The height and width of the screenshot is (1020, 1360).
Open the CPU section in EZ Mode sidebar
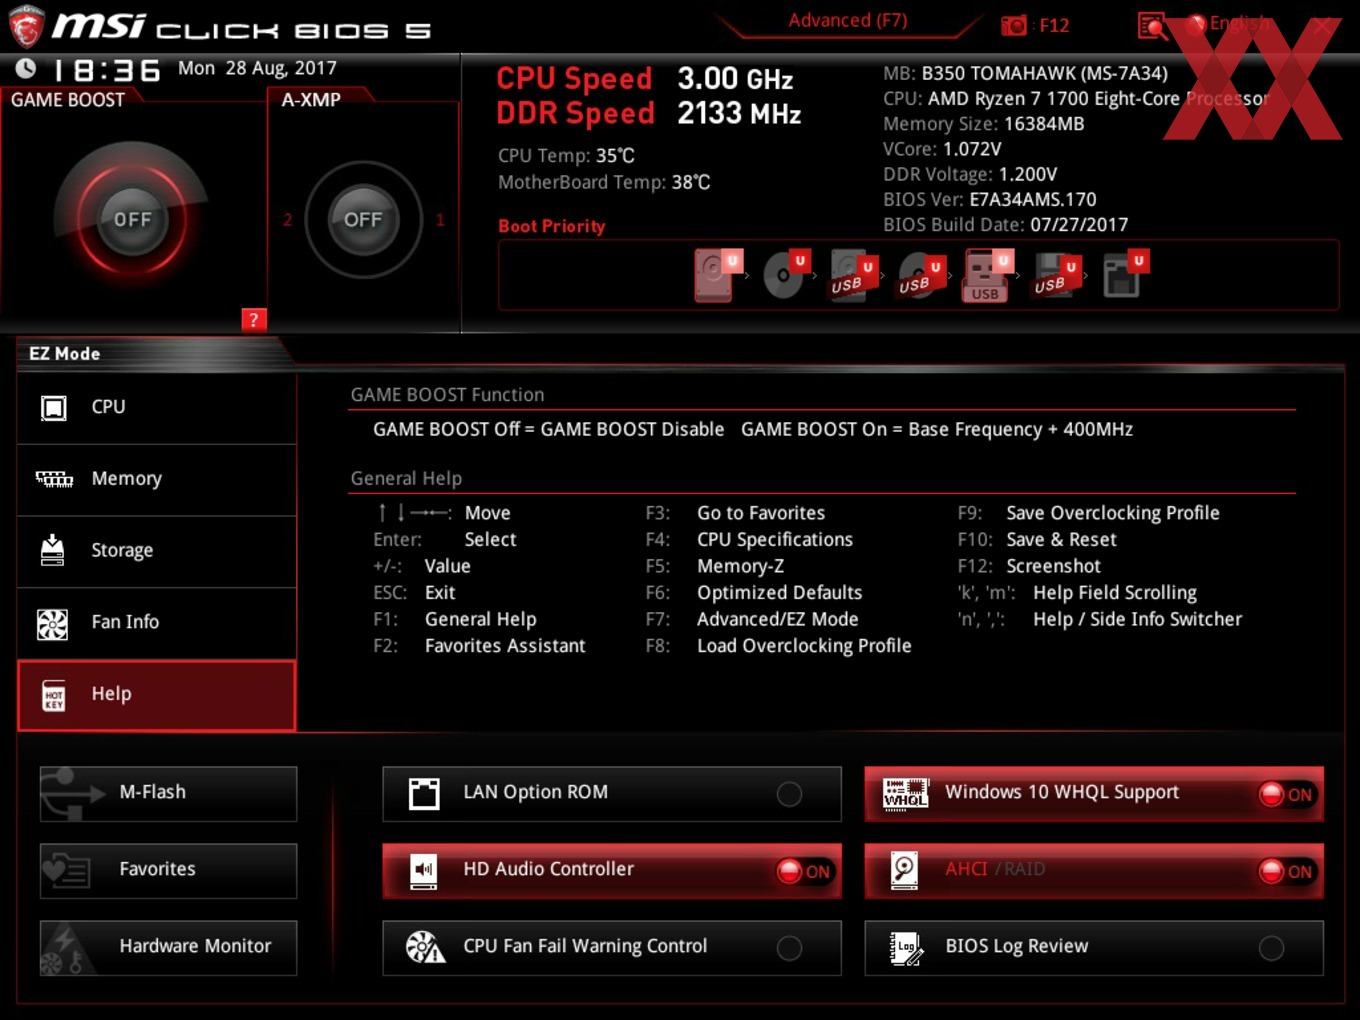(157, 407)
